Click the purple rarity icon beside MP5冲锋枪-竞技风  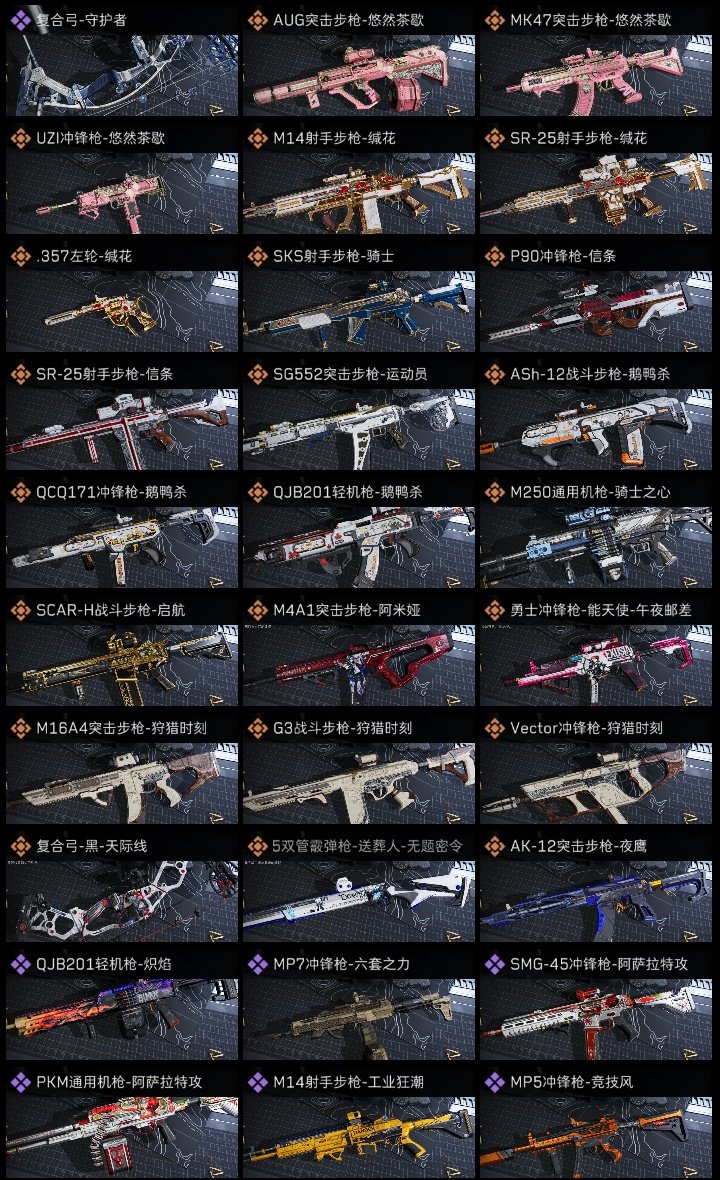point(494,1082)
